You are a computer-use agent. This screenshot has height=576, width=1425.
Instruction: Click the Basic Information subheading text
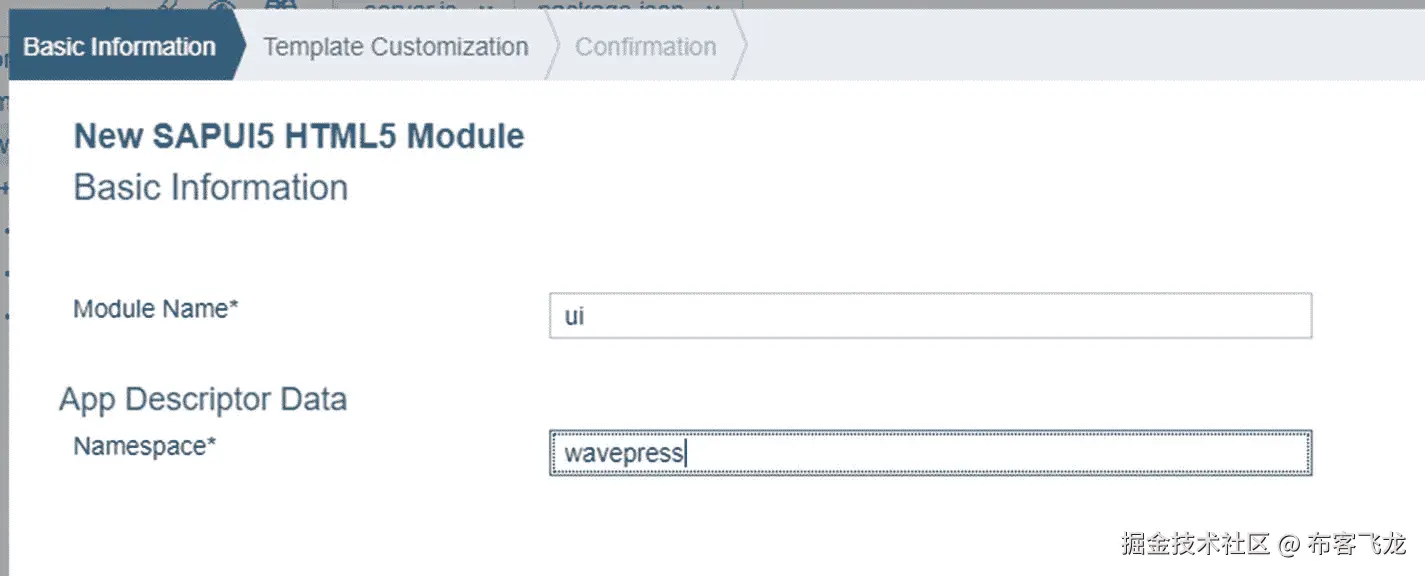click(211, 188)
